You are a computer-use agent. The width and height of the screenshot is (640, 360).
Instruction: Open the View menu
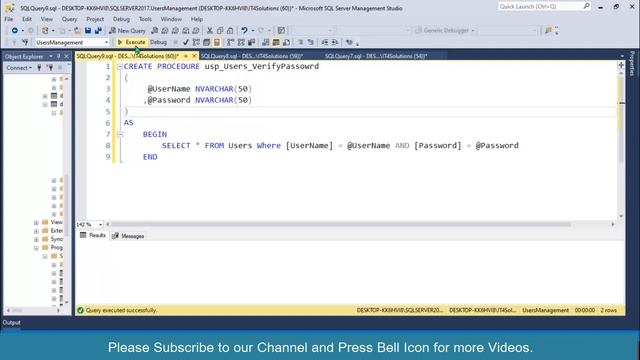click(47, 19)
